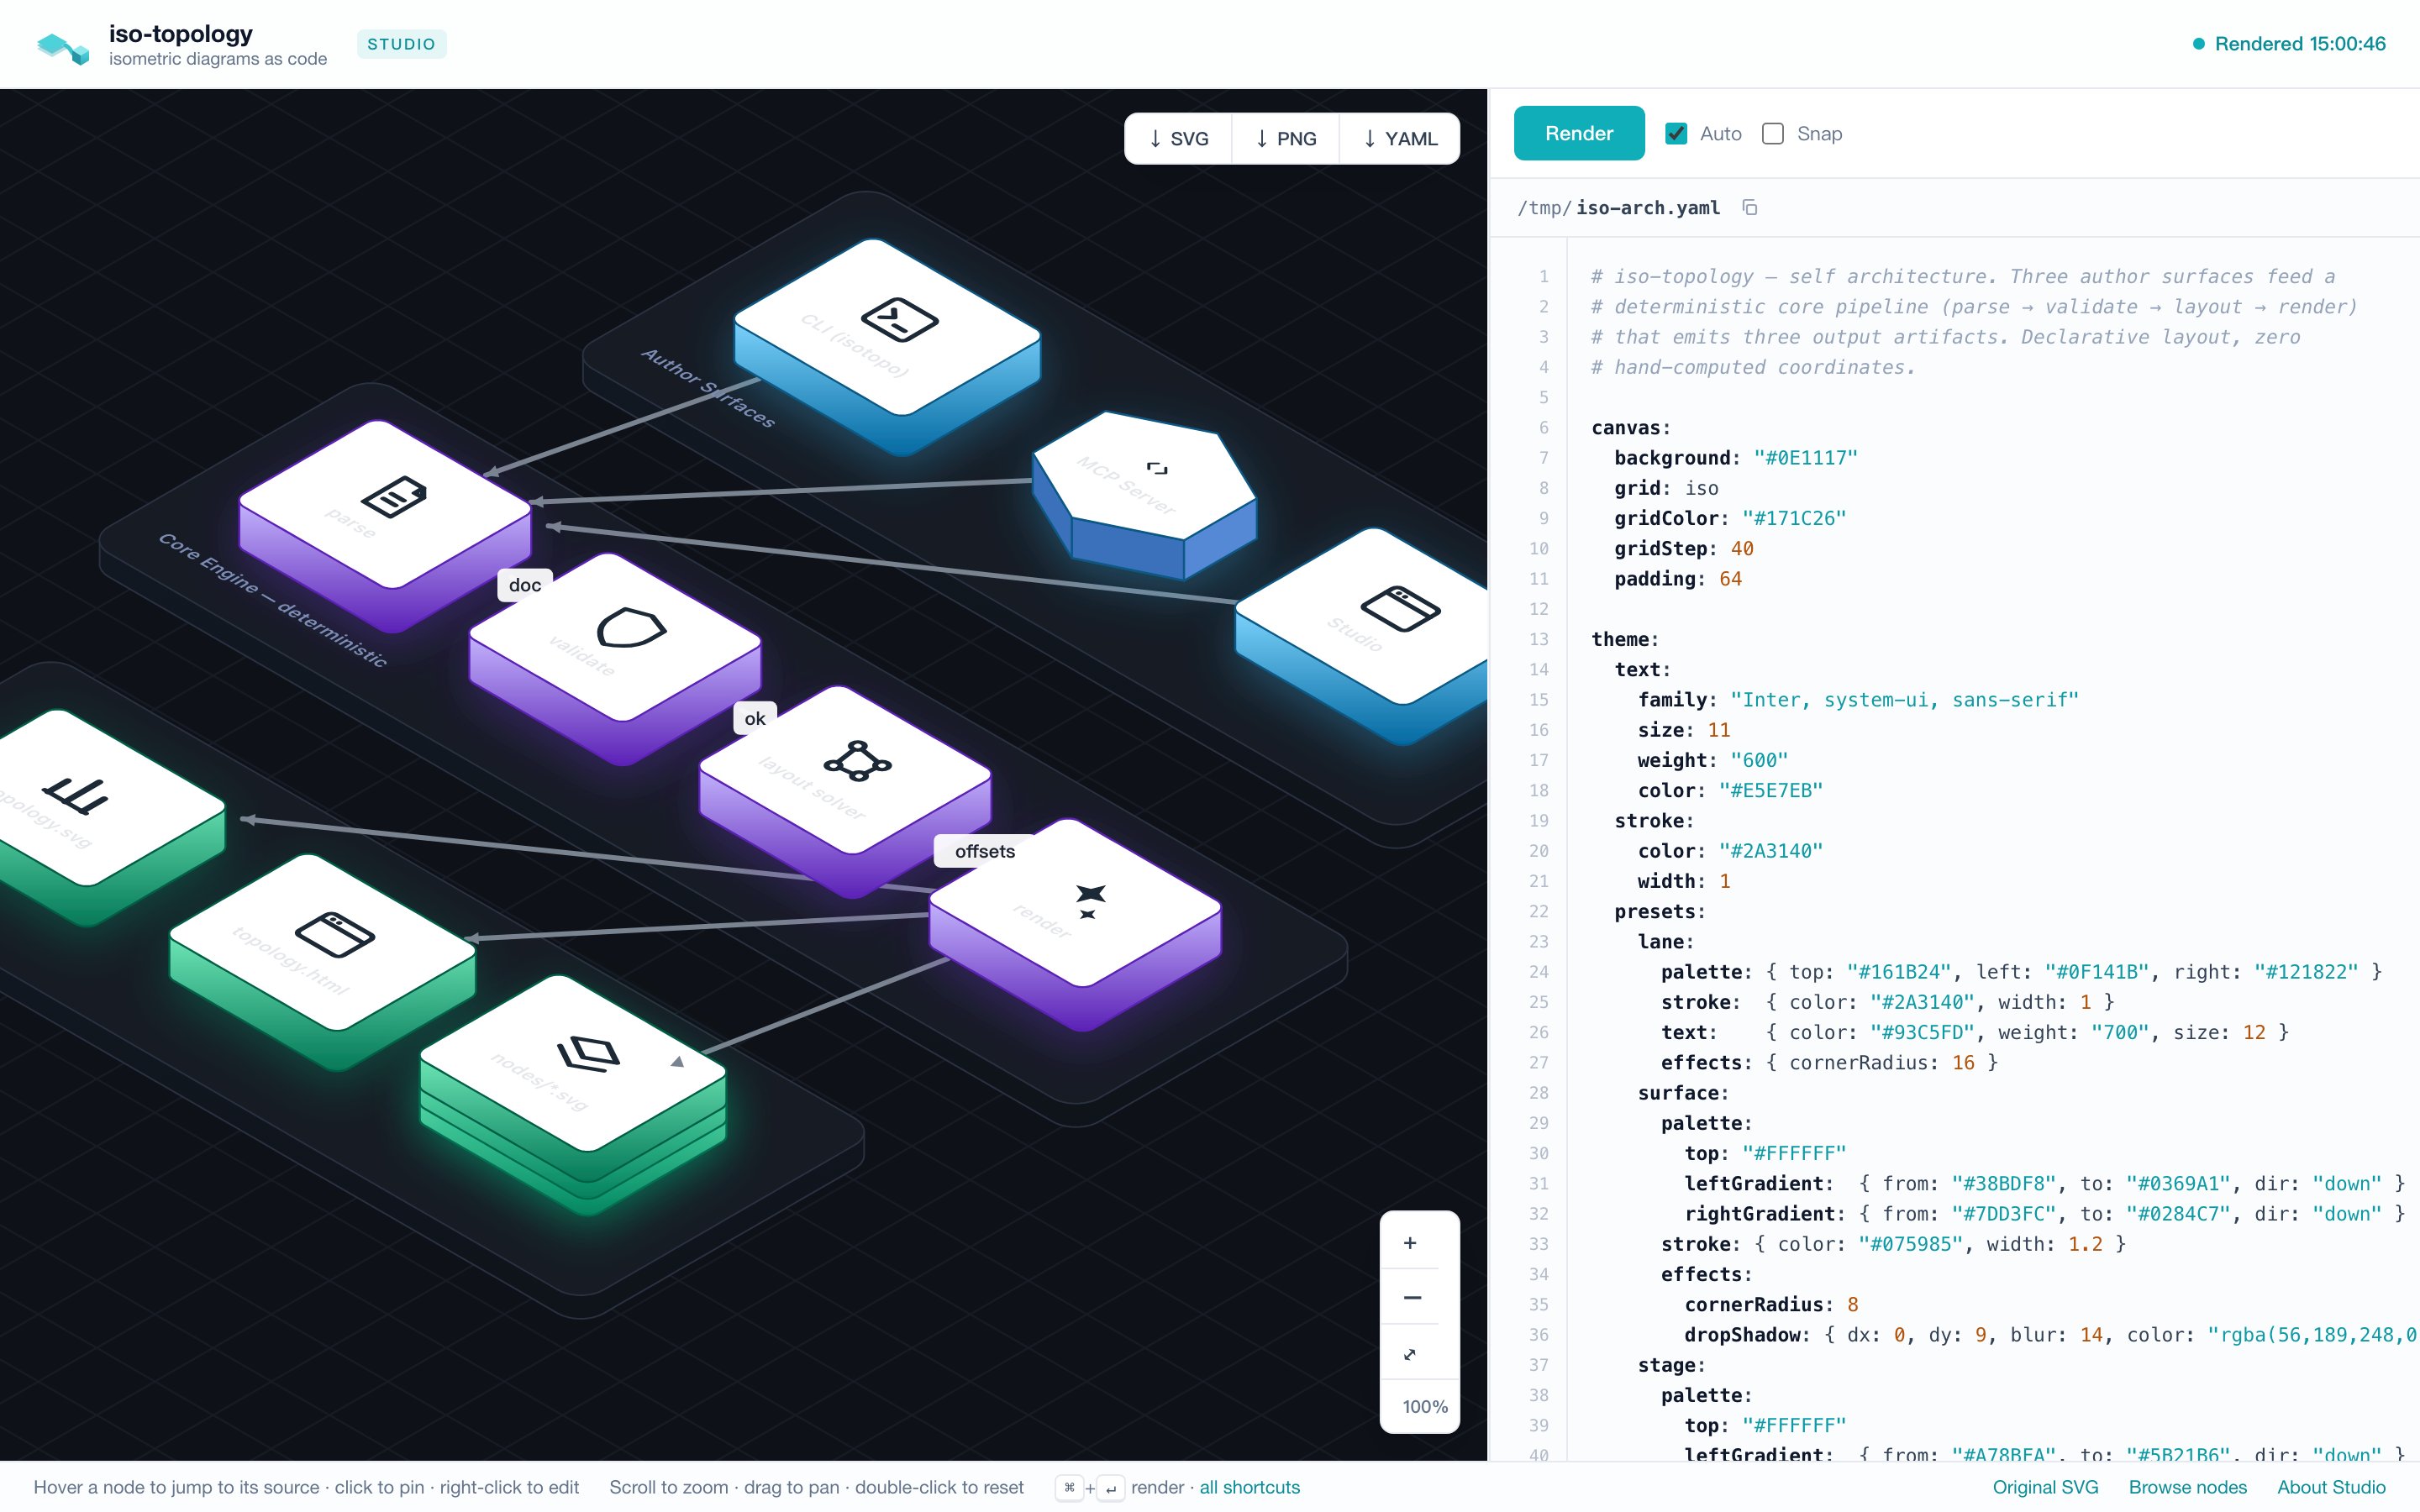The width and height of the screenshot is (2420, 1512).
Task: Click the canvas: key in editor
Action: click(x=1630, y=428)
